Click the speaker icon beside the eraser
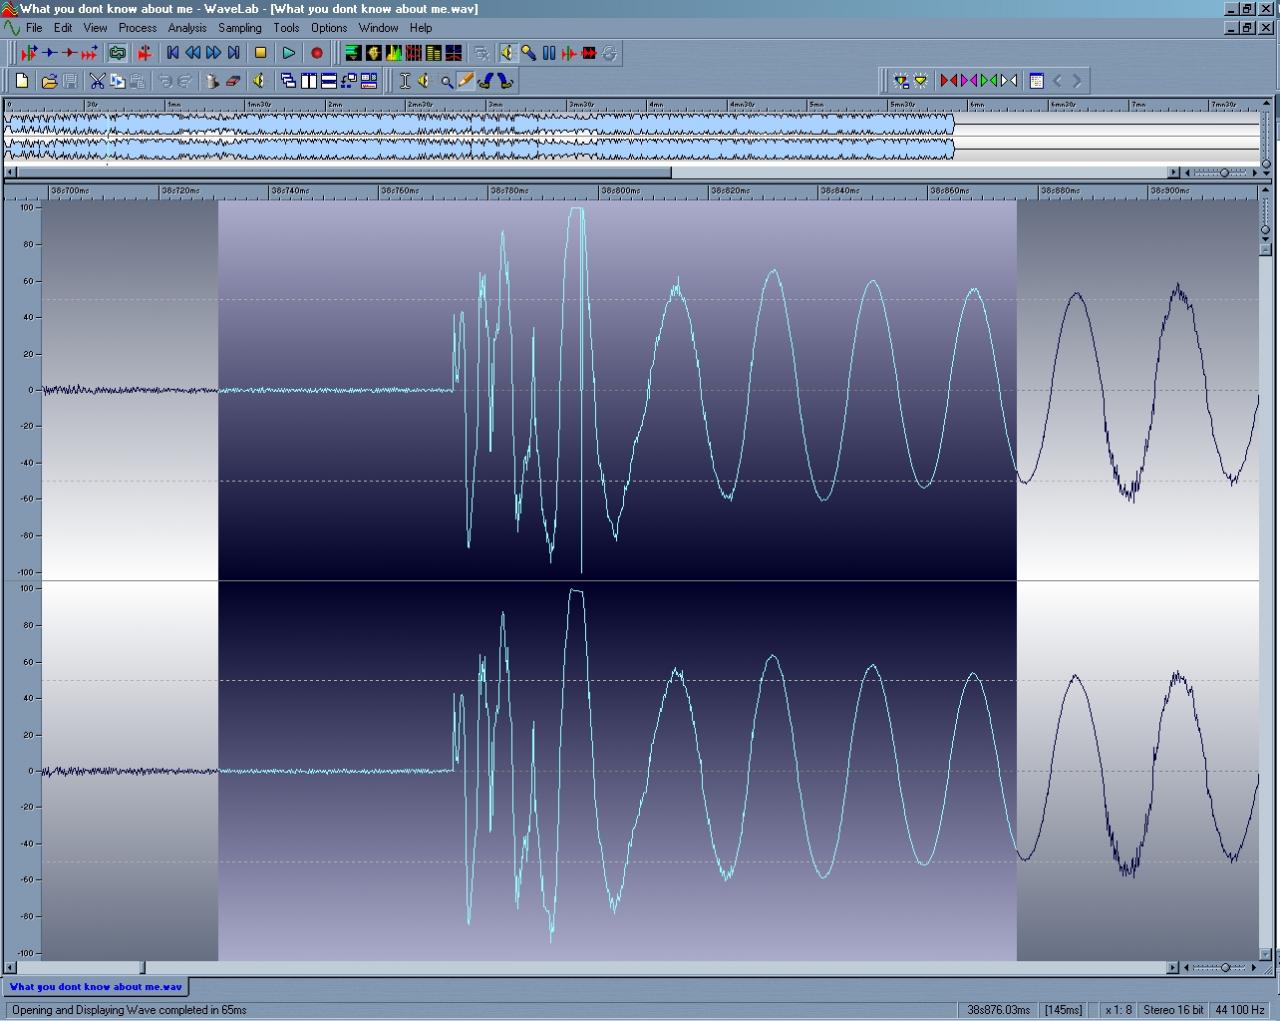The height and width of the screenshot is (1021, 1280). point(258,81)
